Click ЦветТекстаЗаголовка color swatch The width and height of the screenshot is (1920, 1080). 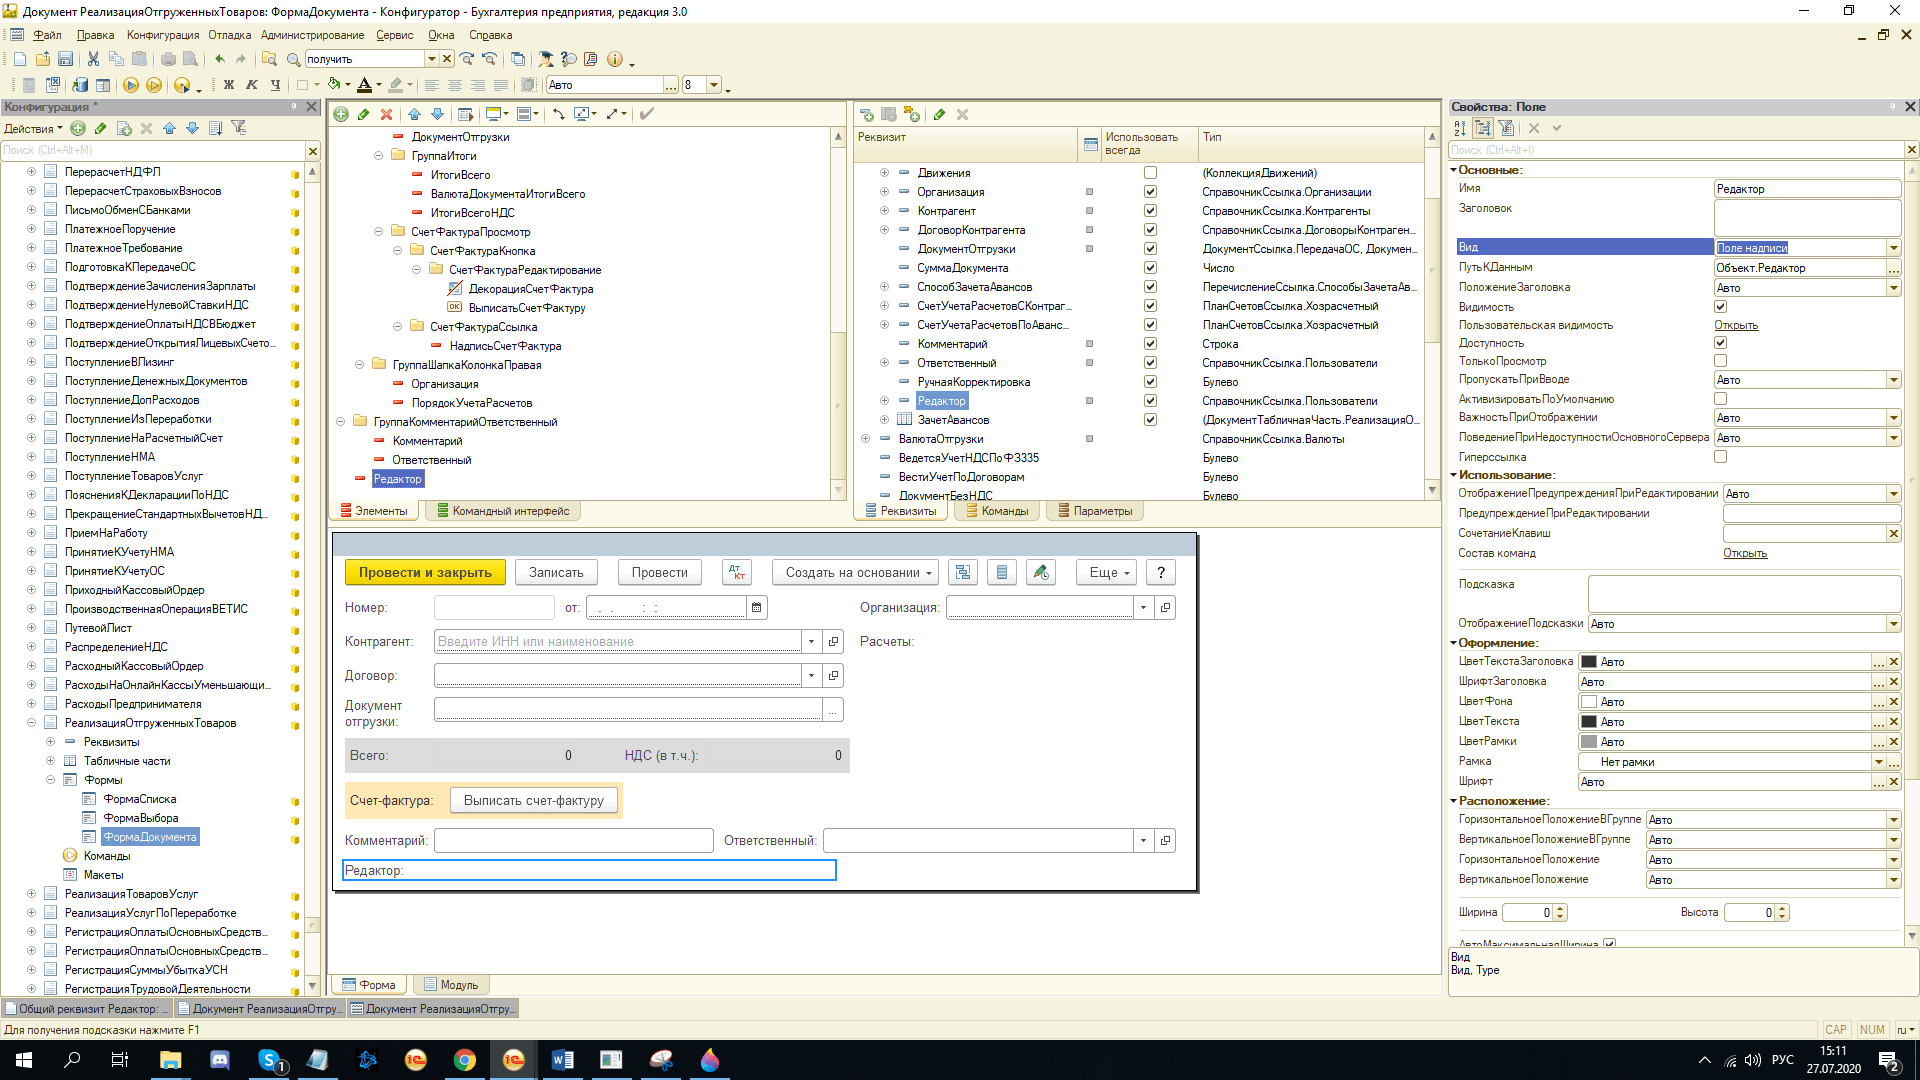pos(1588,662)
